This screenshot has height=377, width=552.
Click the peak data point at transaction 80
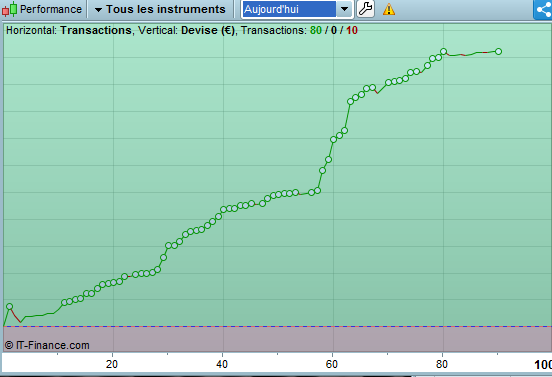pyautogui.click(x=444, y=51)
